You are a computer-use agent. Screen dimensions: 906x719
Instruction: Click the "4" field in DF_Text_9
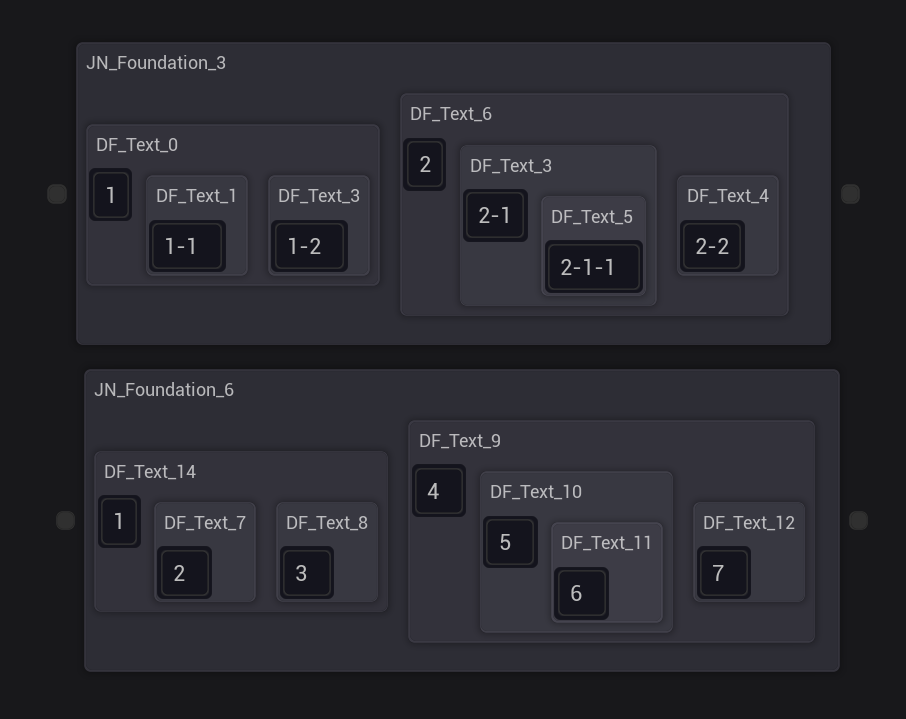tap(438, 491)
